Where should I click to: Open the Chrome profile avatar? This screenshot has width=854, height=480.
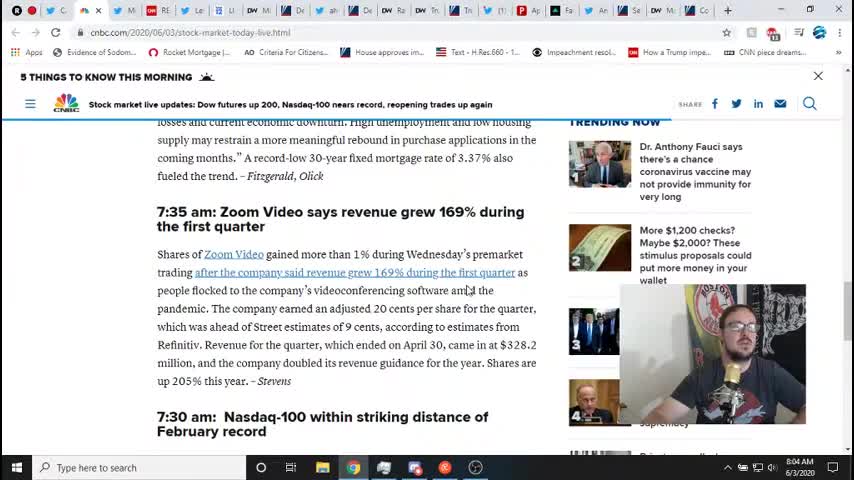[x=819, y=33]
